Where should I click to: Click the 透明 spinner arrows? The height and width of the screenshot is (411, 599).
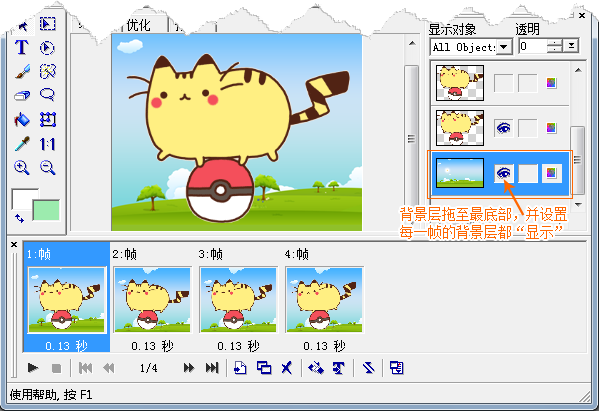click(x=555, y=47)
